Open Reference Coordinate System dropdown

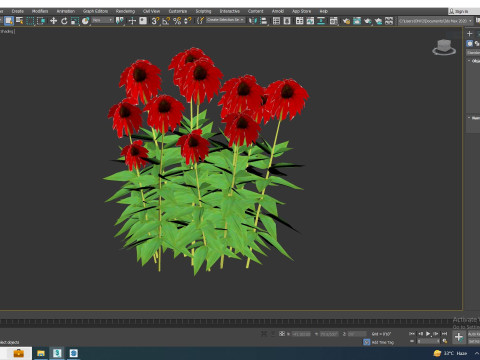[x=103, y=20]
